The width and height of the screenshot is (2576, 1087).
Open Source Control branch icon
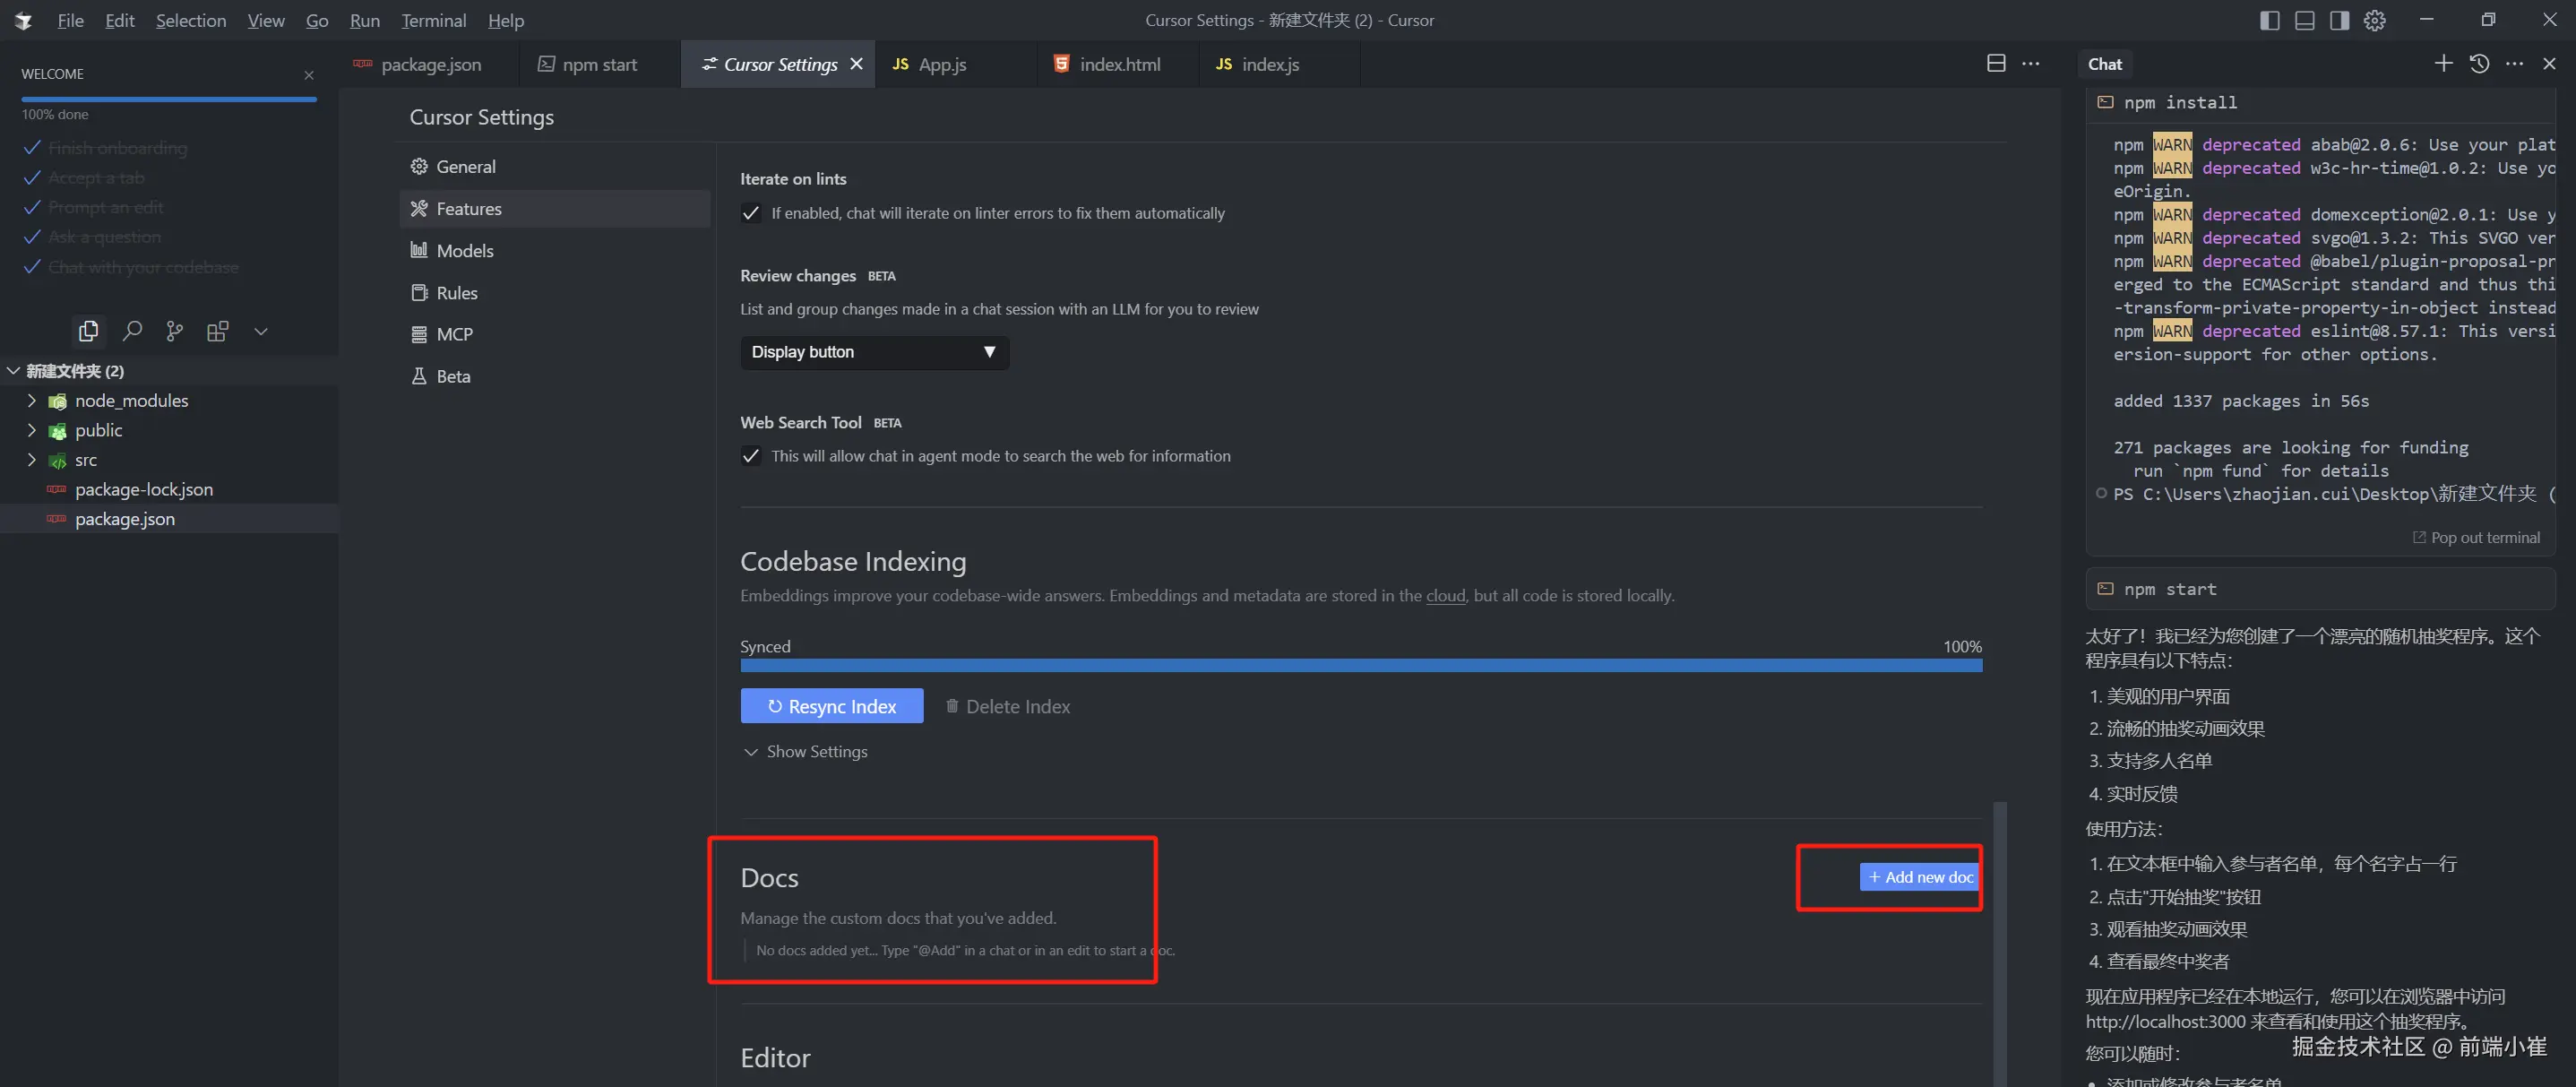175,331
